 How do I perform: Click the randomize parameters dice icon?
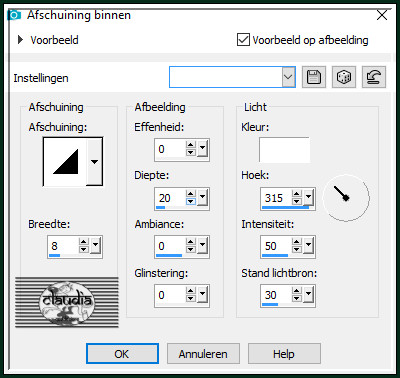[x=344, y=77]
